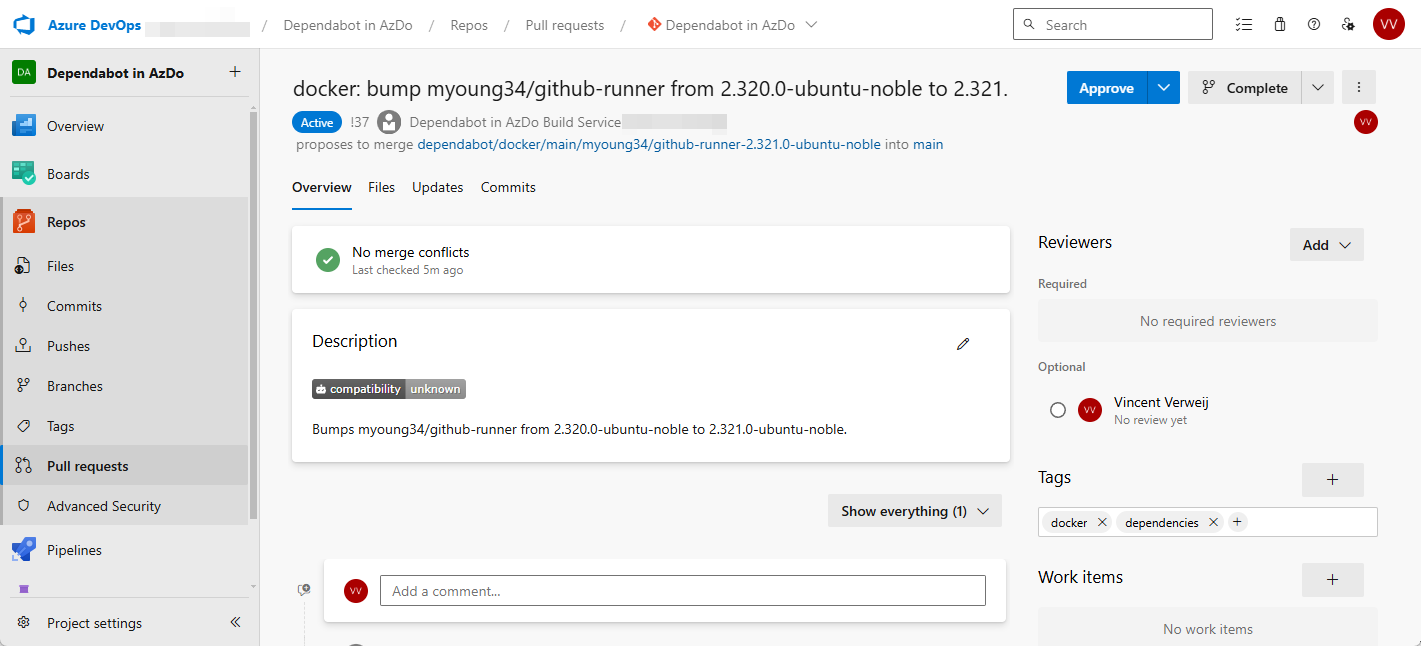The height and width of the screenshot is (646, 1421).
Task: Switch to the Updates tab
Action: pos(438,187)
